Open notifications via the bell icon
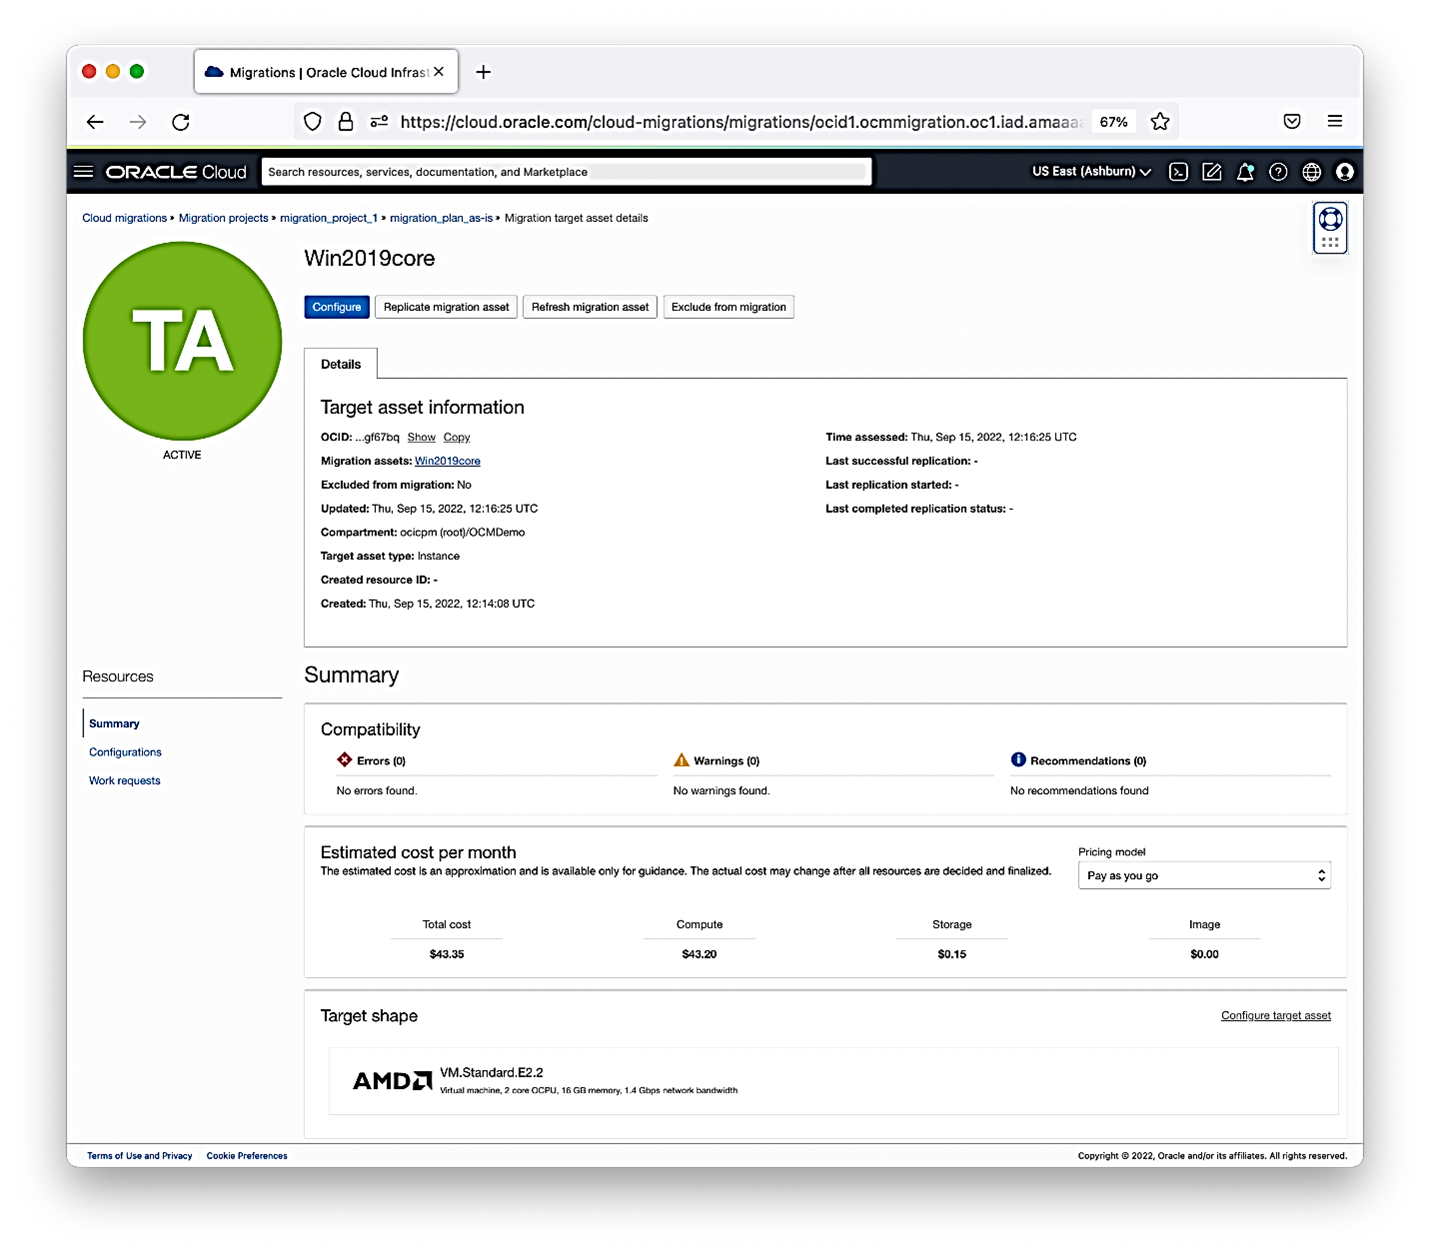1430x1255 pixels. point(1245,171)
